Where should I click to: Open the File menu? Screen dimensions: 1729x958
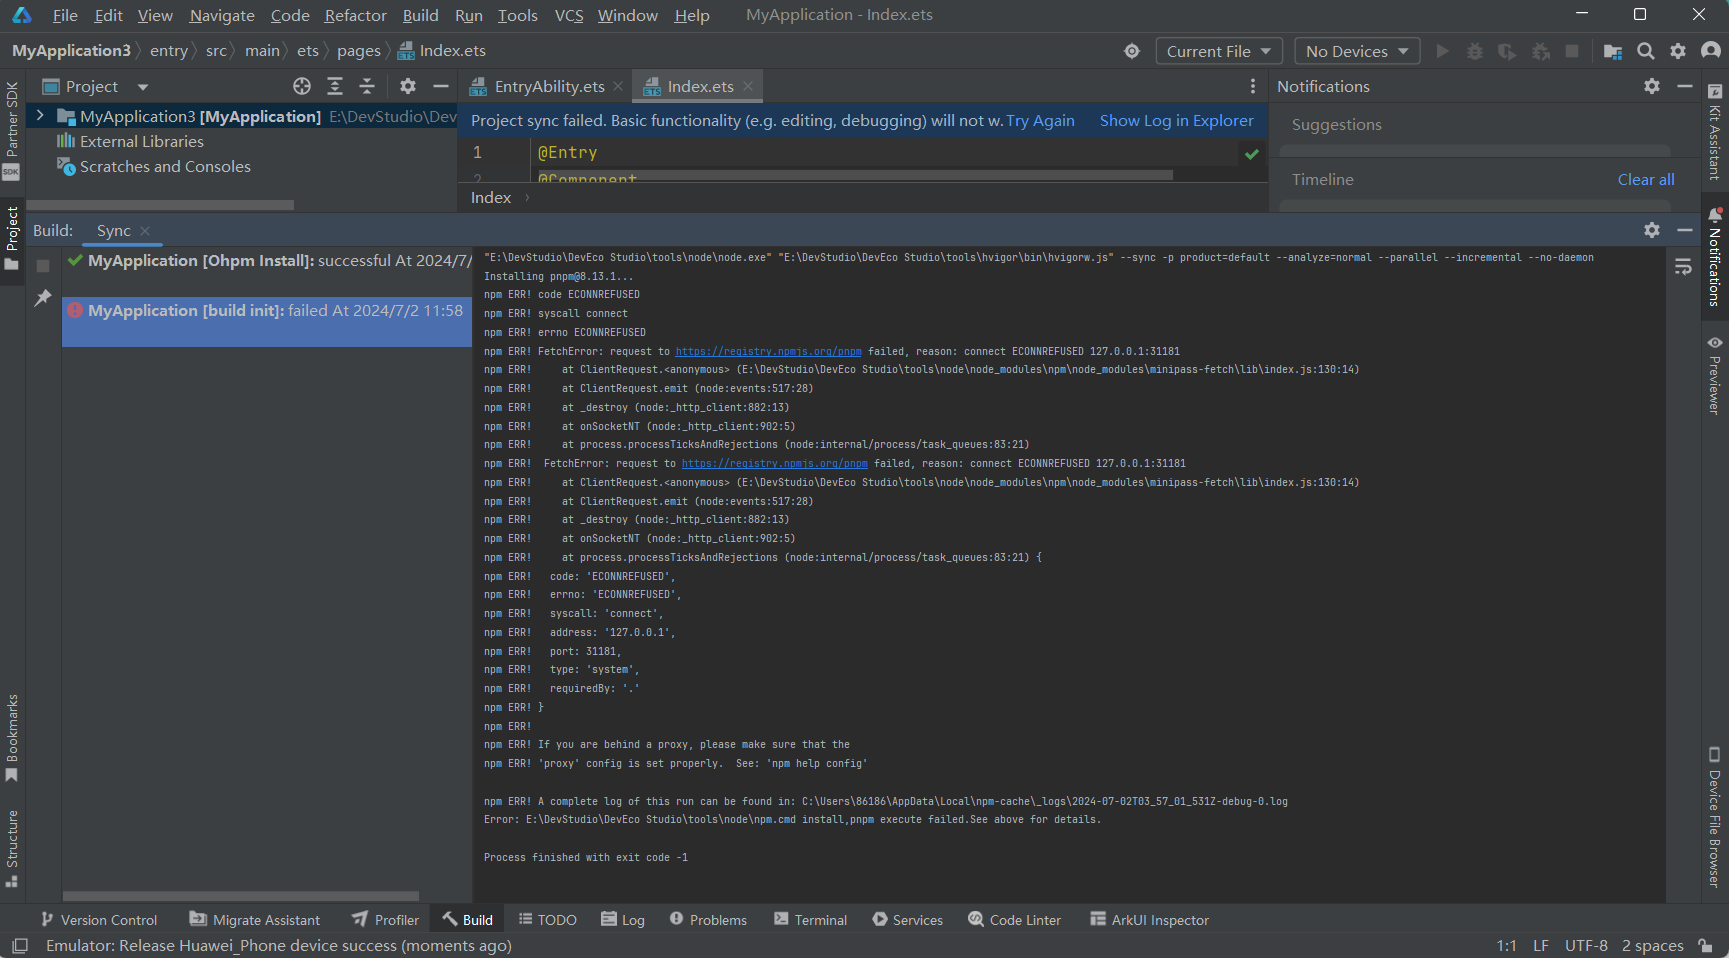[65, 15]
